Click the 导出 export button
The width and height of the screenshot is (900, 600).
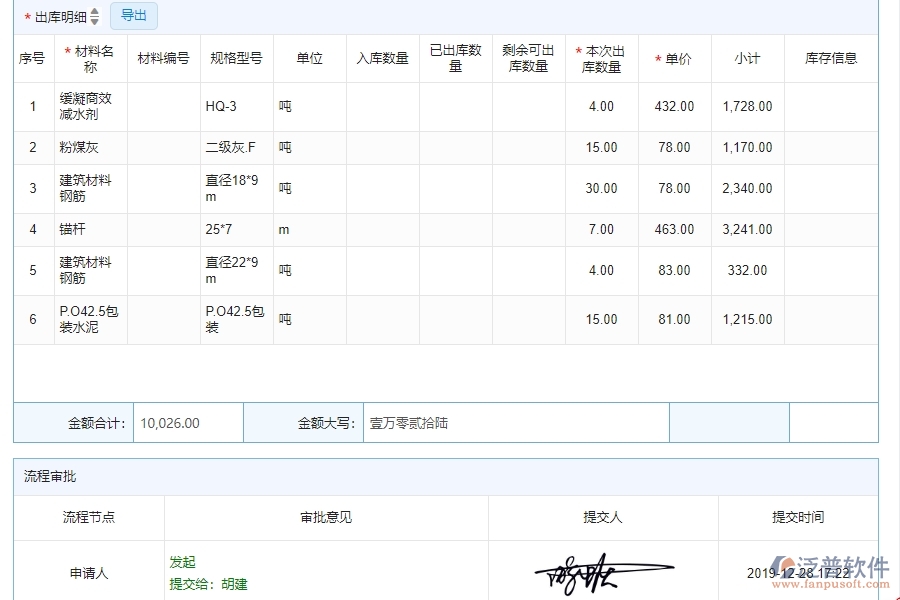tap(133, 15)
